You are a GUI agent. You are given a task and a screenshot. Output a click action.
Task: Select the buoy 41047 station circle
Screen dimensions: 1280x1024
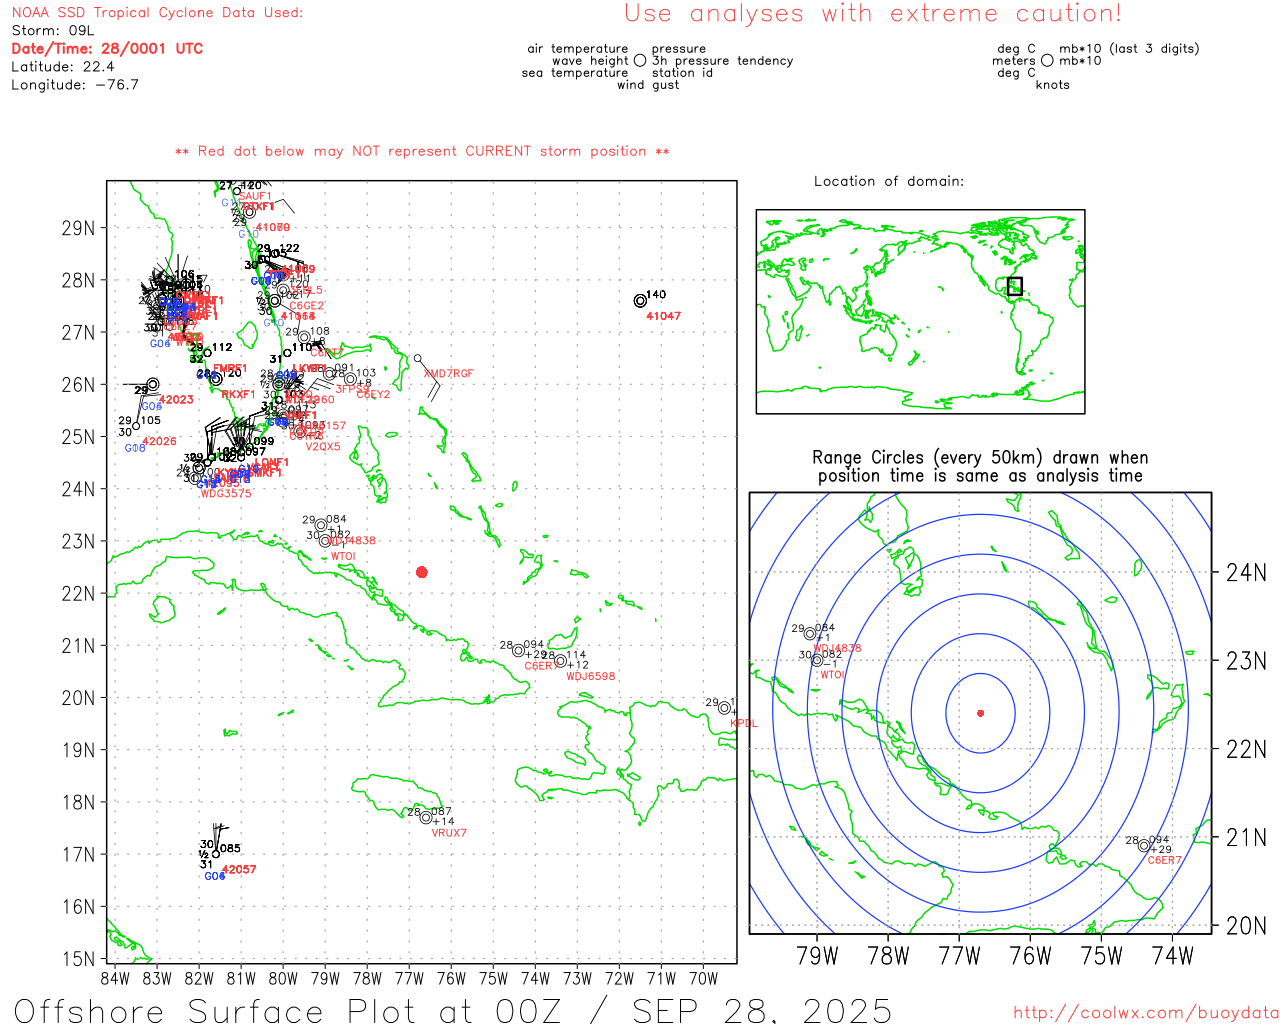point(640,301)
